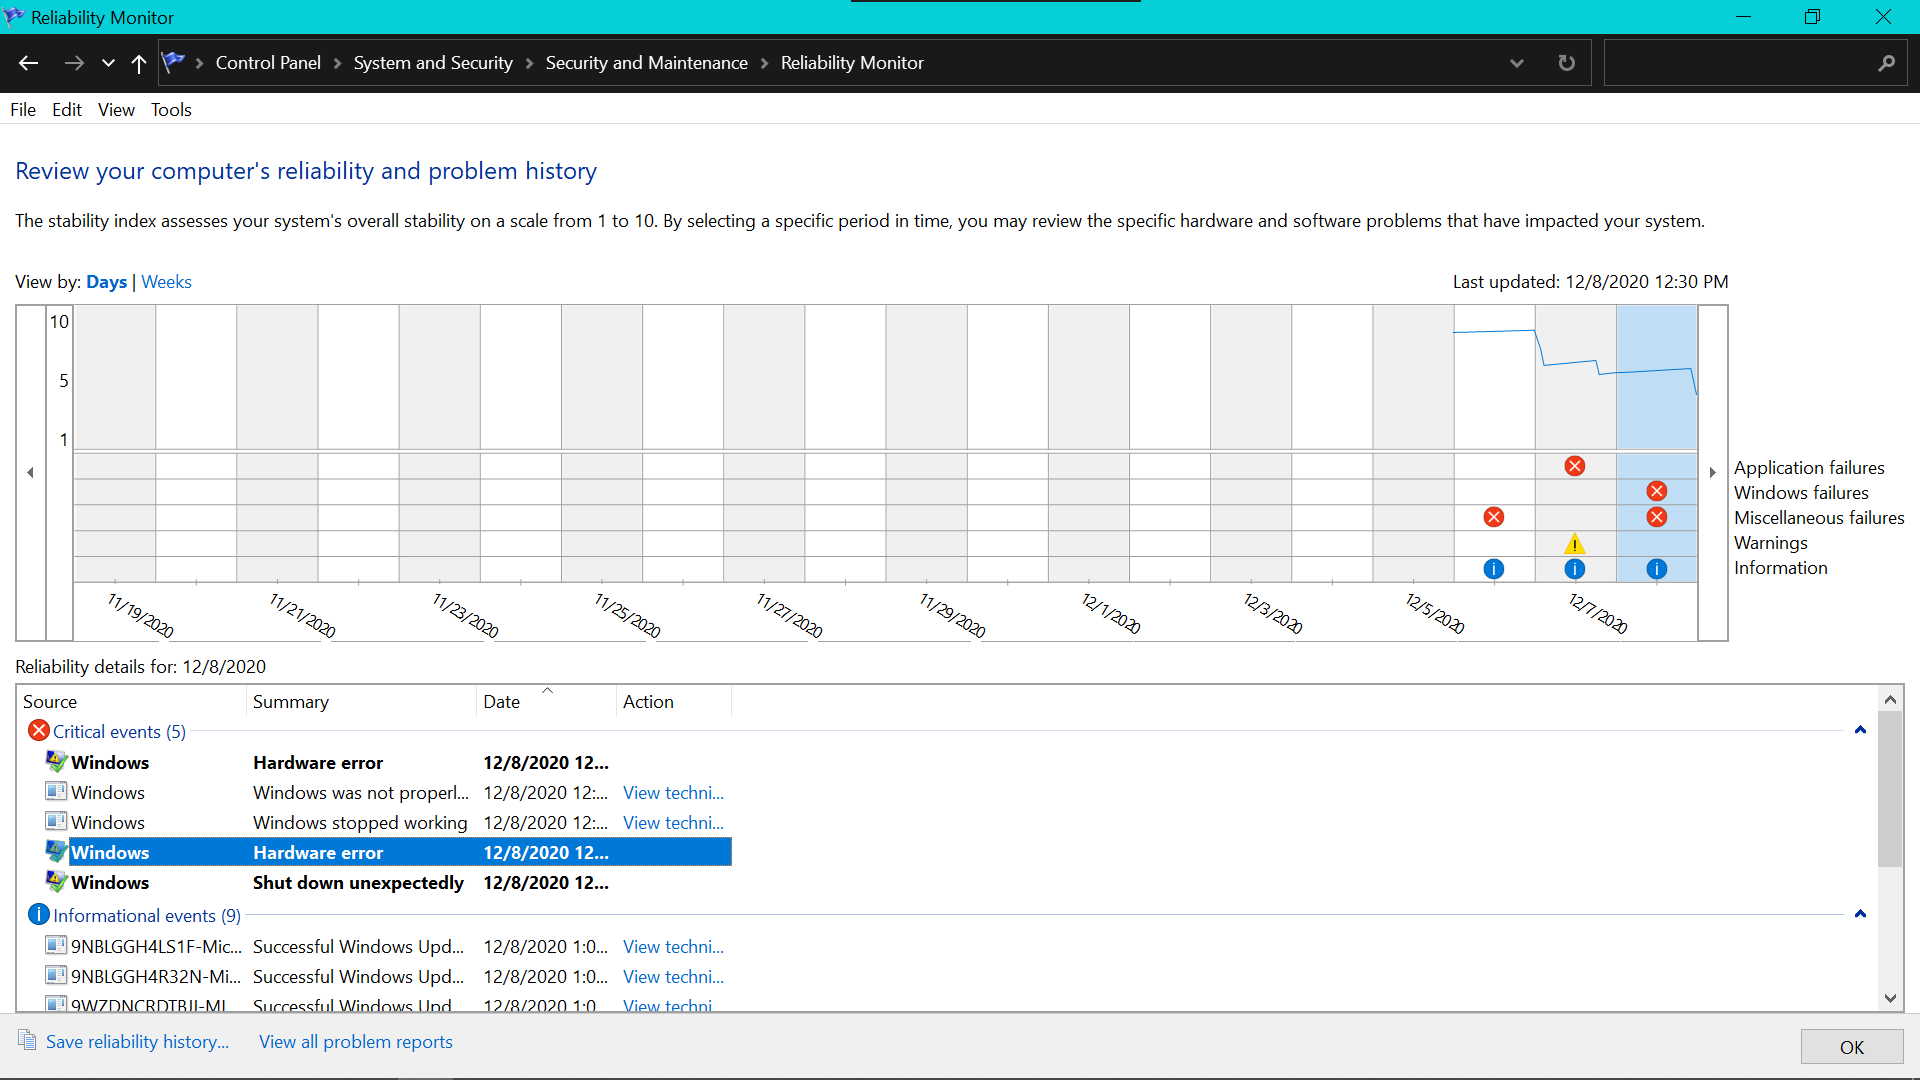
Task: Open View all problem reports
Action: 356,1042
